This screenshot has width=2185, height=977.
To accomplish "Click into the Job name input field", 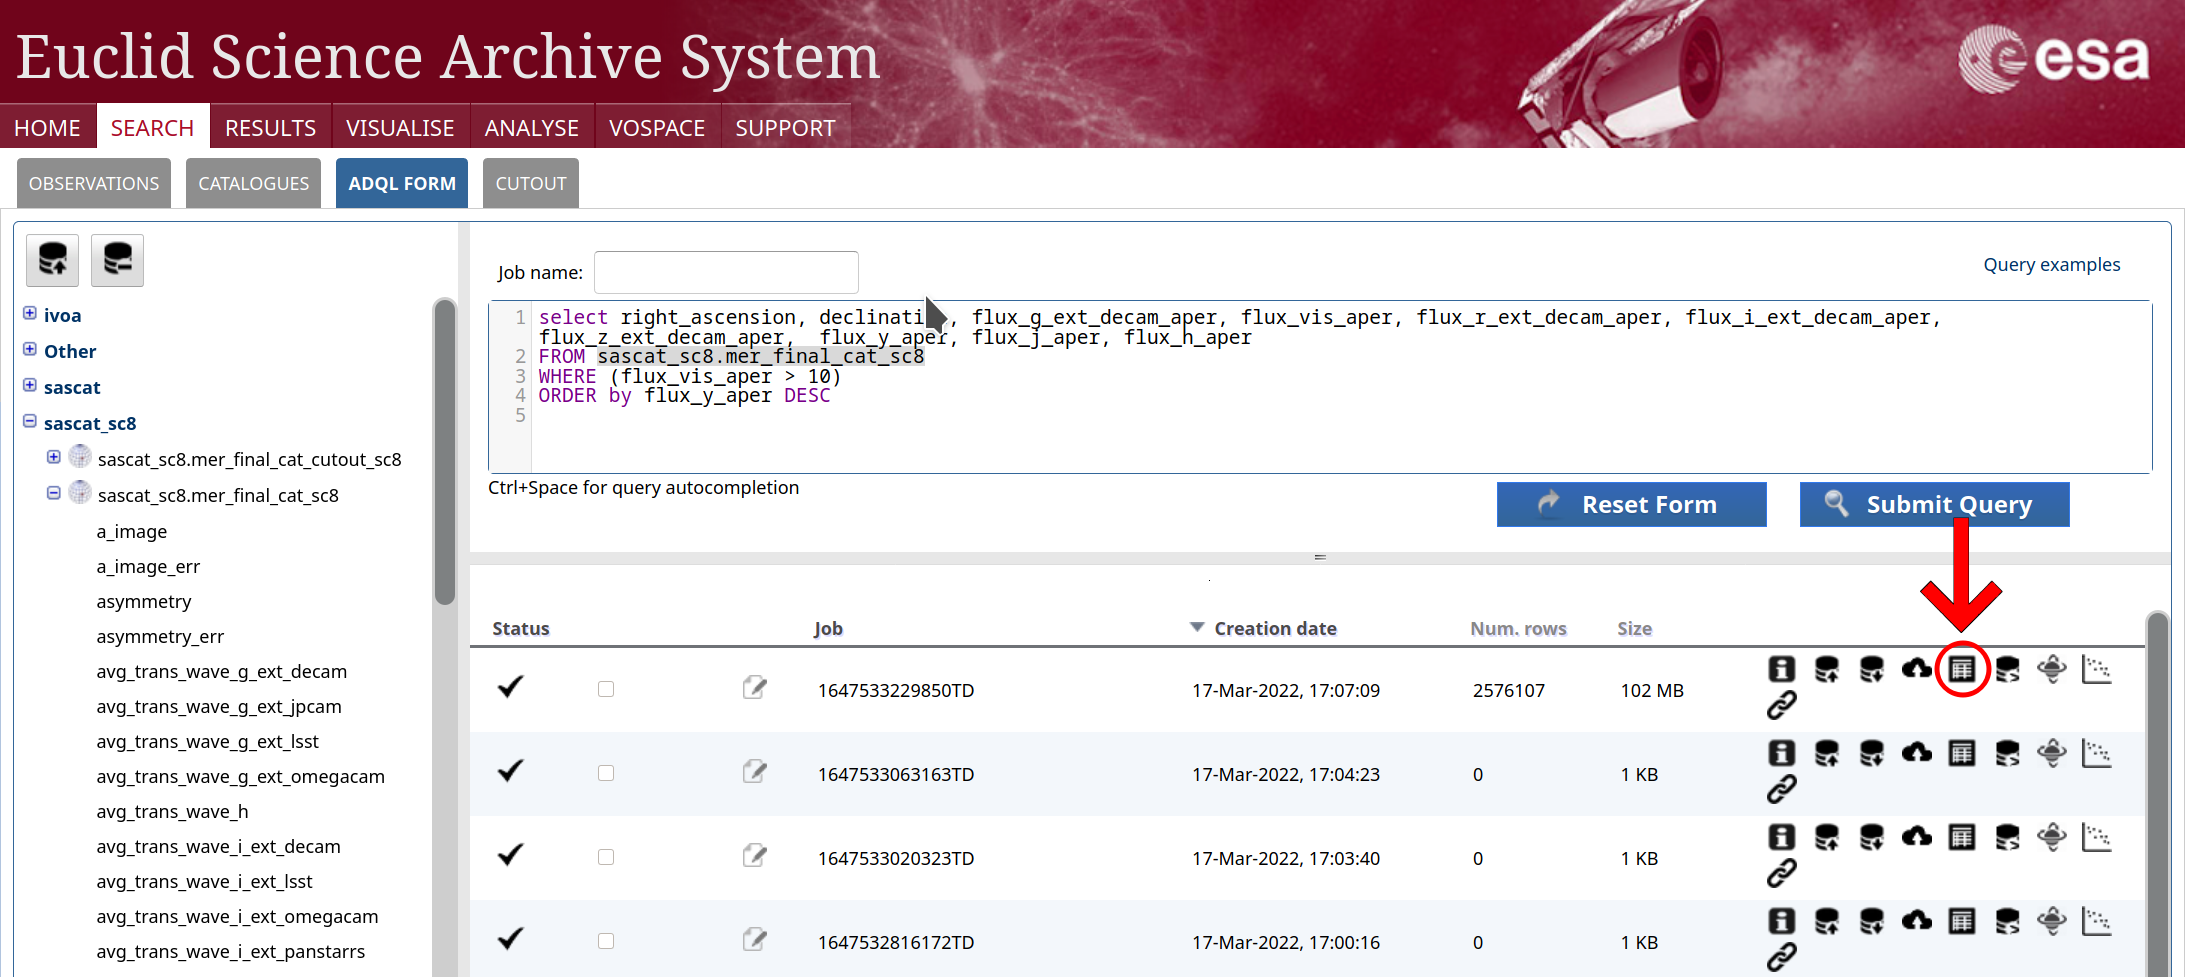I will click(726, 272).
